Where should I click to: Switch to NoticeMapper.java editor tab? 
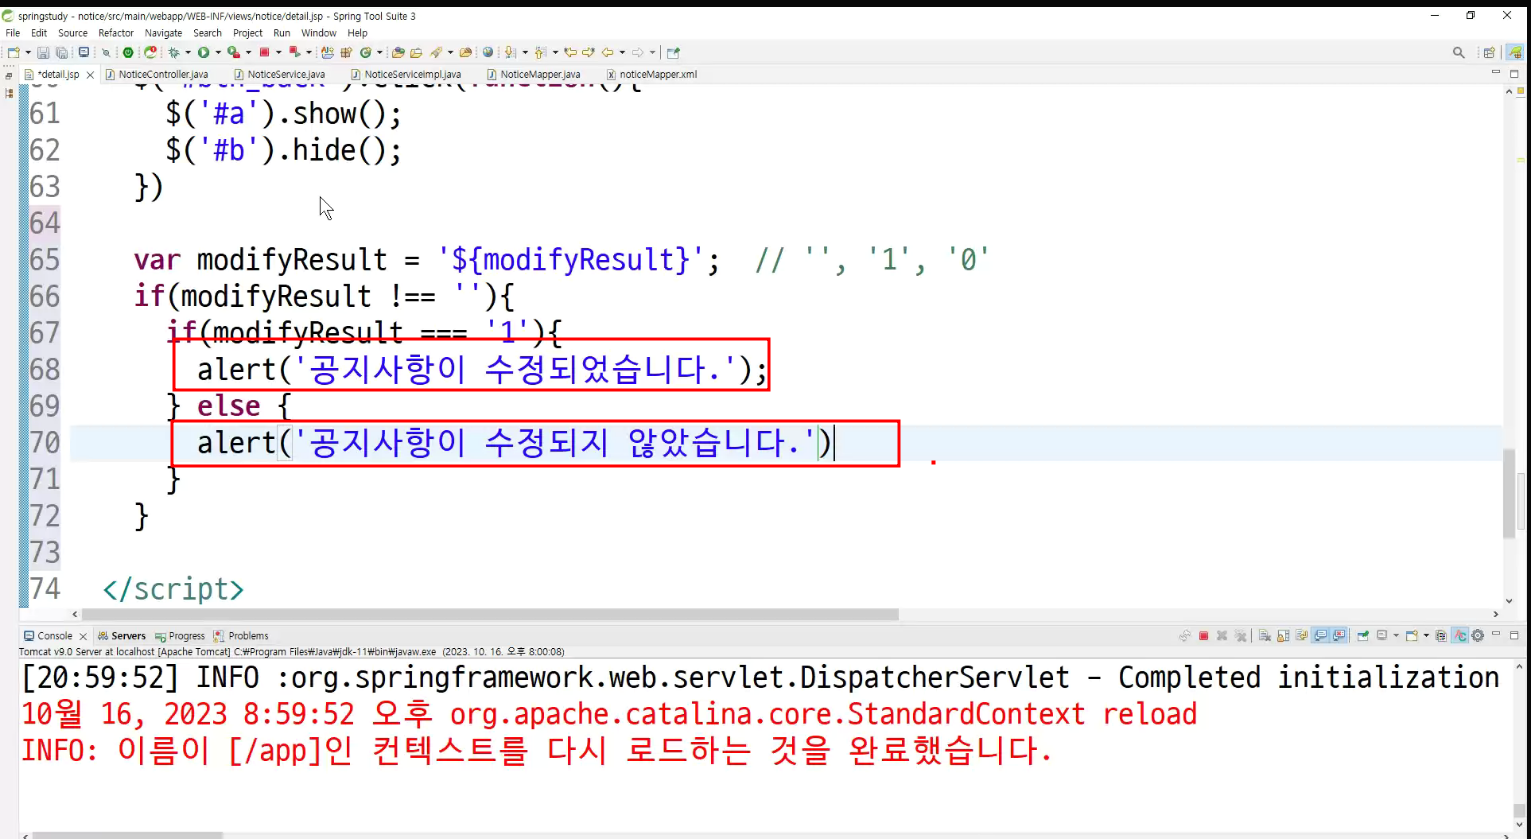point(533,75)
